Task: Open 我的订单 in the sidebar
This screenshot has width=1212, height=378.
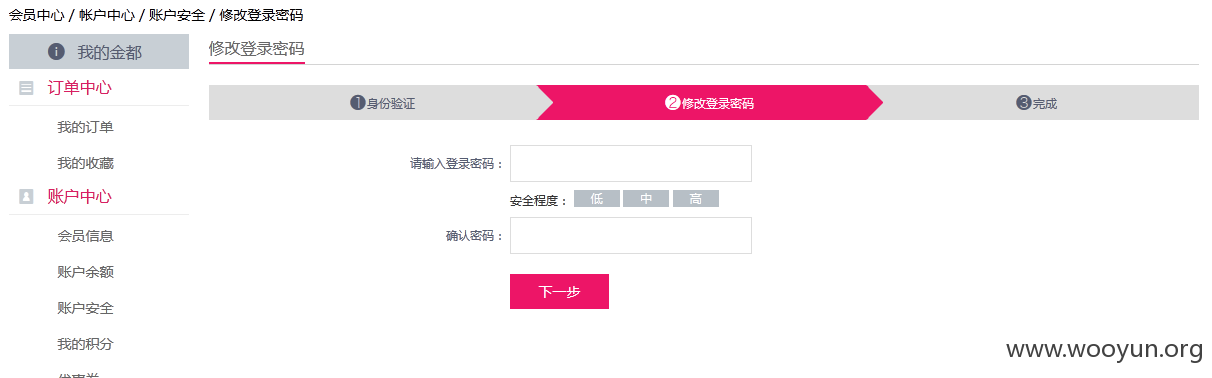Action: coord(85,128)
